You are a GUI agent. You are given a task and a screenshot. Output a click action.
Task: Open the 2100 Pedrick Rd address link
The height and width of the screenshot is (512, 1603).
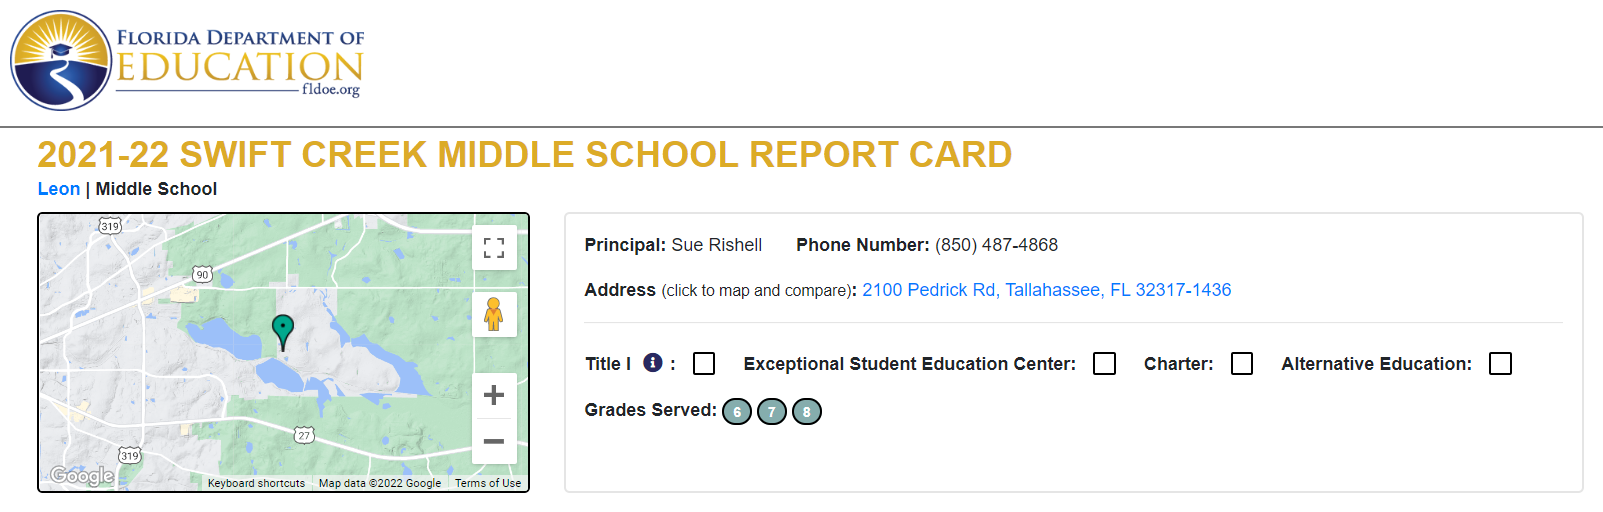coord(1047,290)
